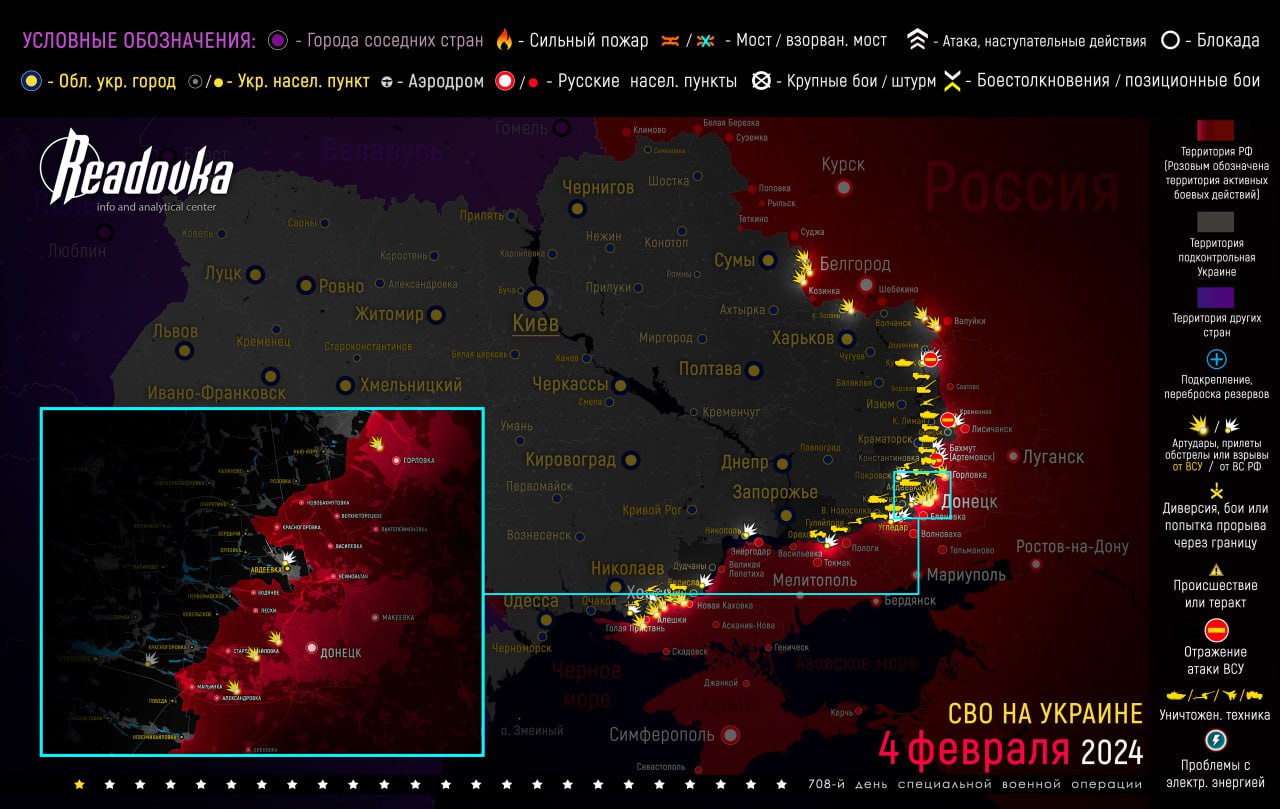Select the white Блокада circle icon
This screenshot has height=809, width=1280.
(1169, 41)
